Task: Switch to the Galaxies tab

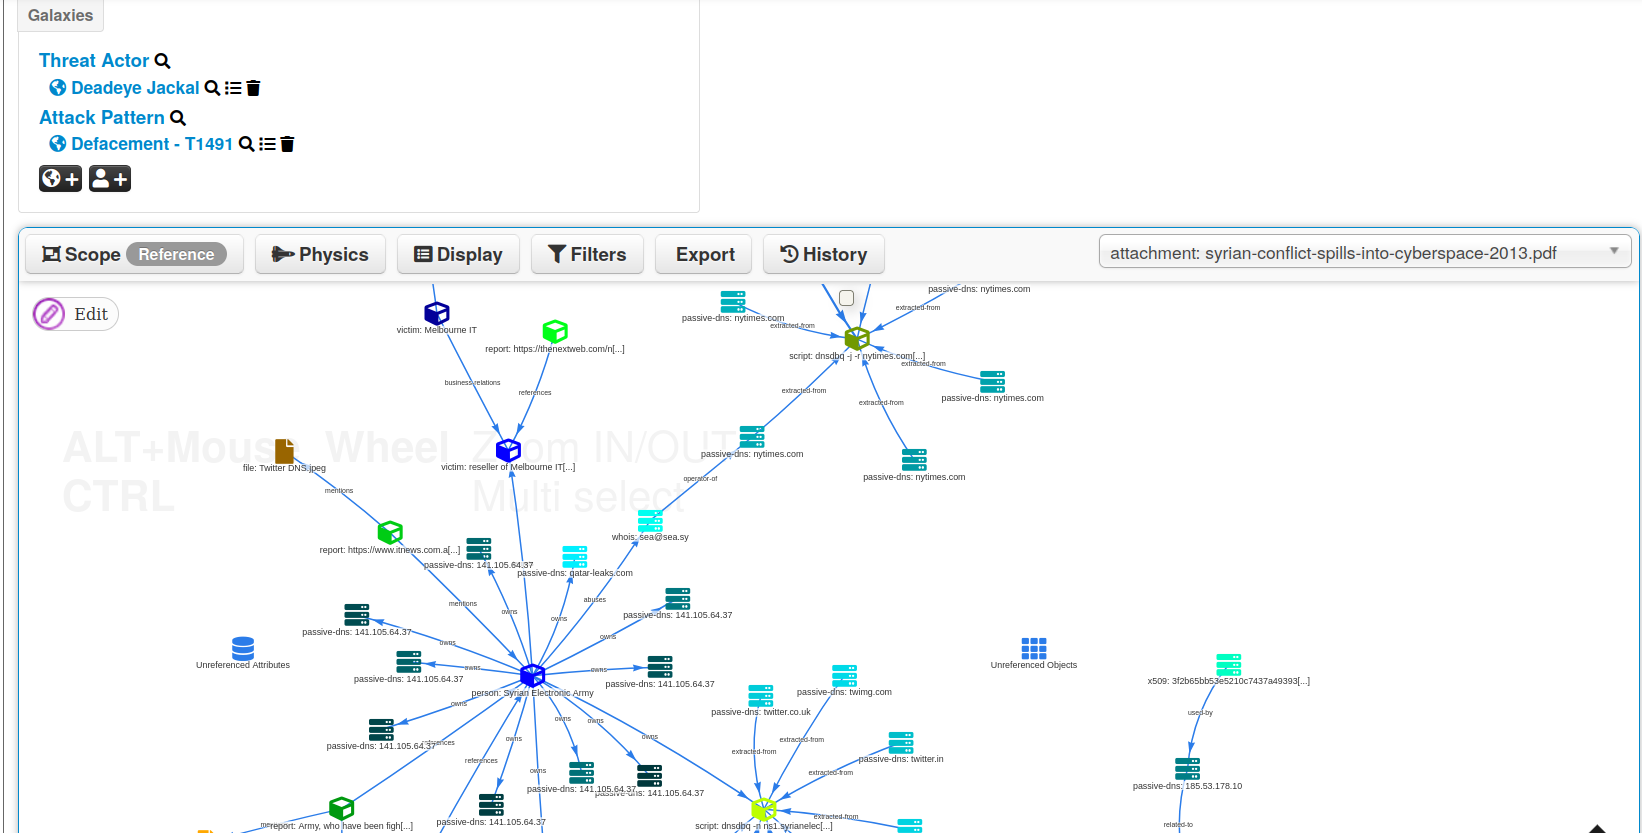Action: [x=60, y=15]
